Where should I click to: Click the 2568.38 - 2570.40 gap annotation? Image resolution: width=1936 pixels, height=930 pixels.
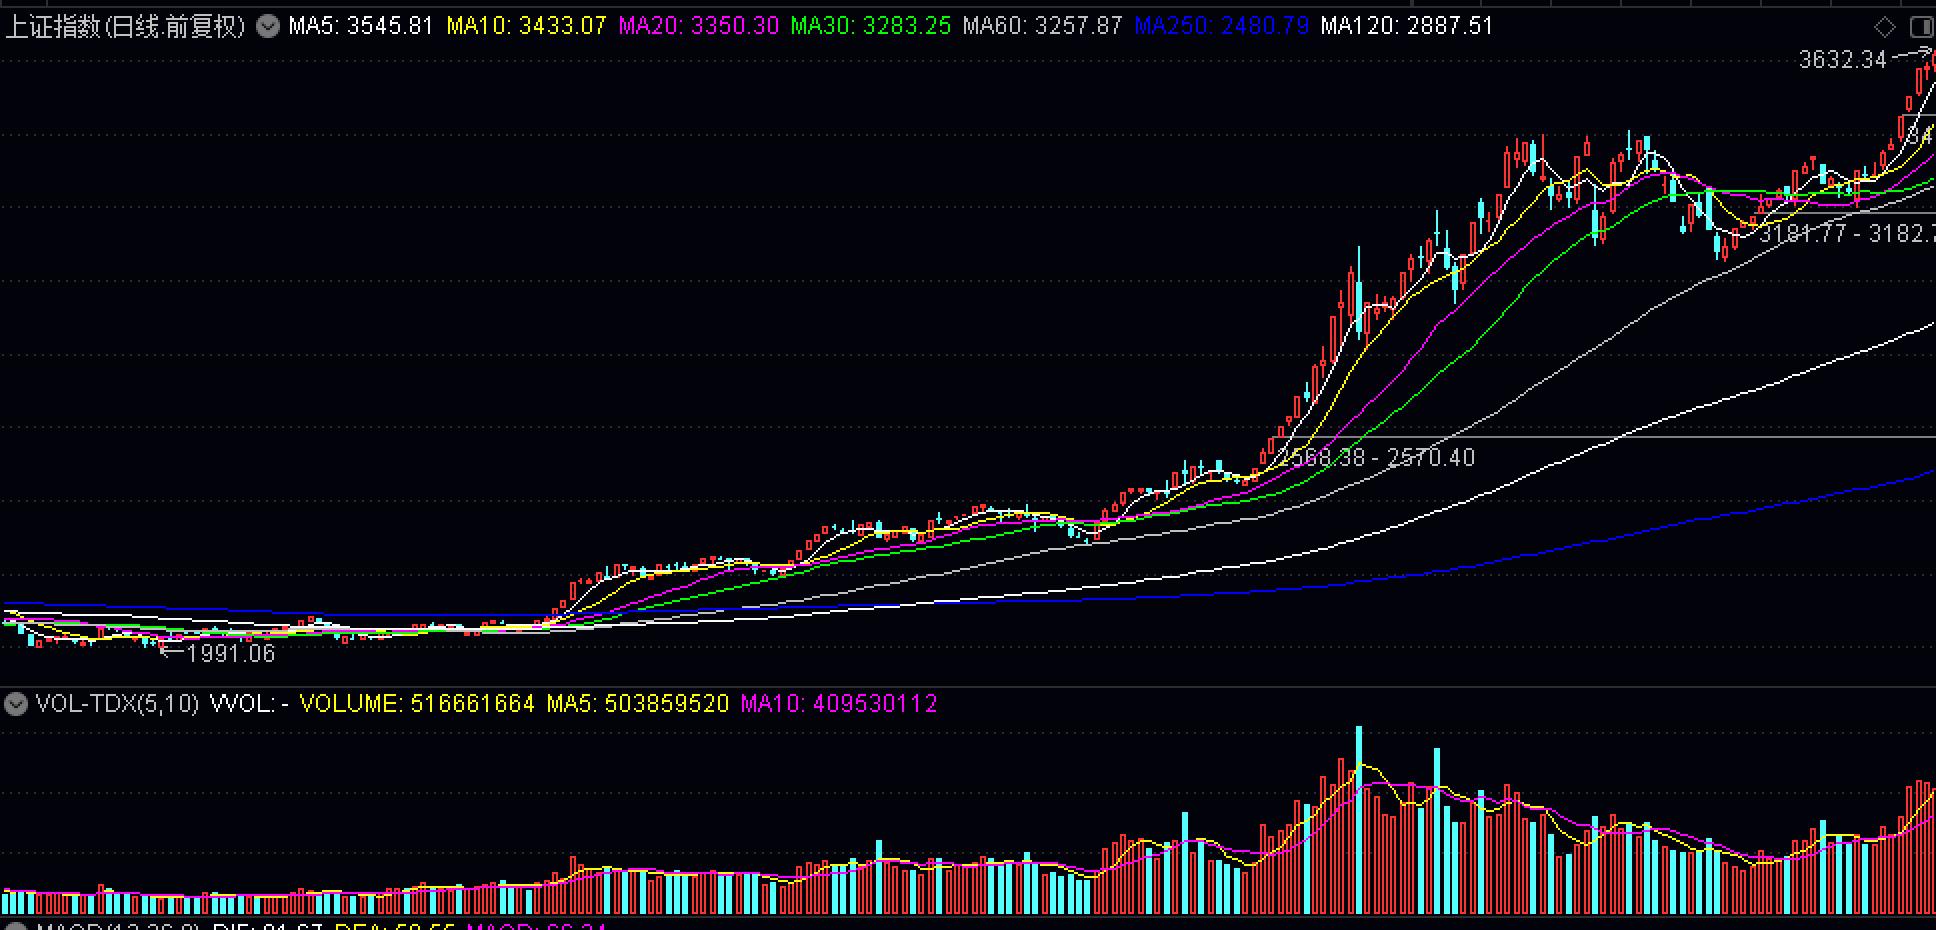coord(1378,456)
